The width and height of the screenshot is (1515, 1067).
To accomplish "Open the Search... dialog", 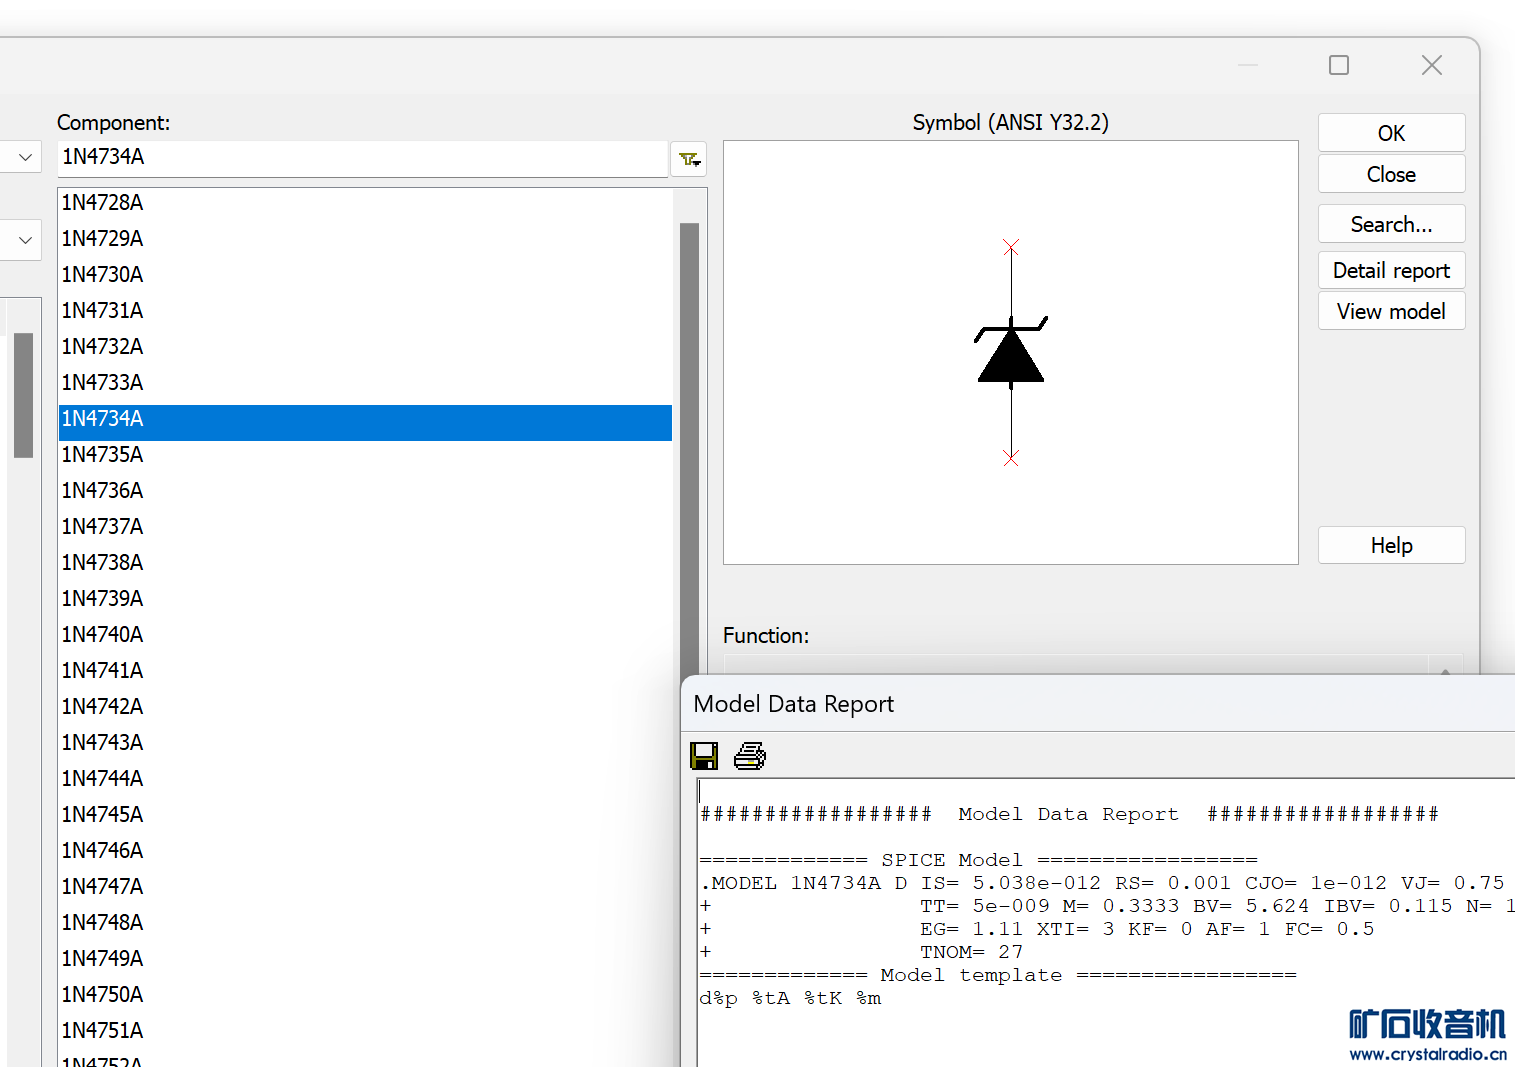I will tap(1391, 224).
